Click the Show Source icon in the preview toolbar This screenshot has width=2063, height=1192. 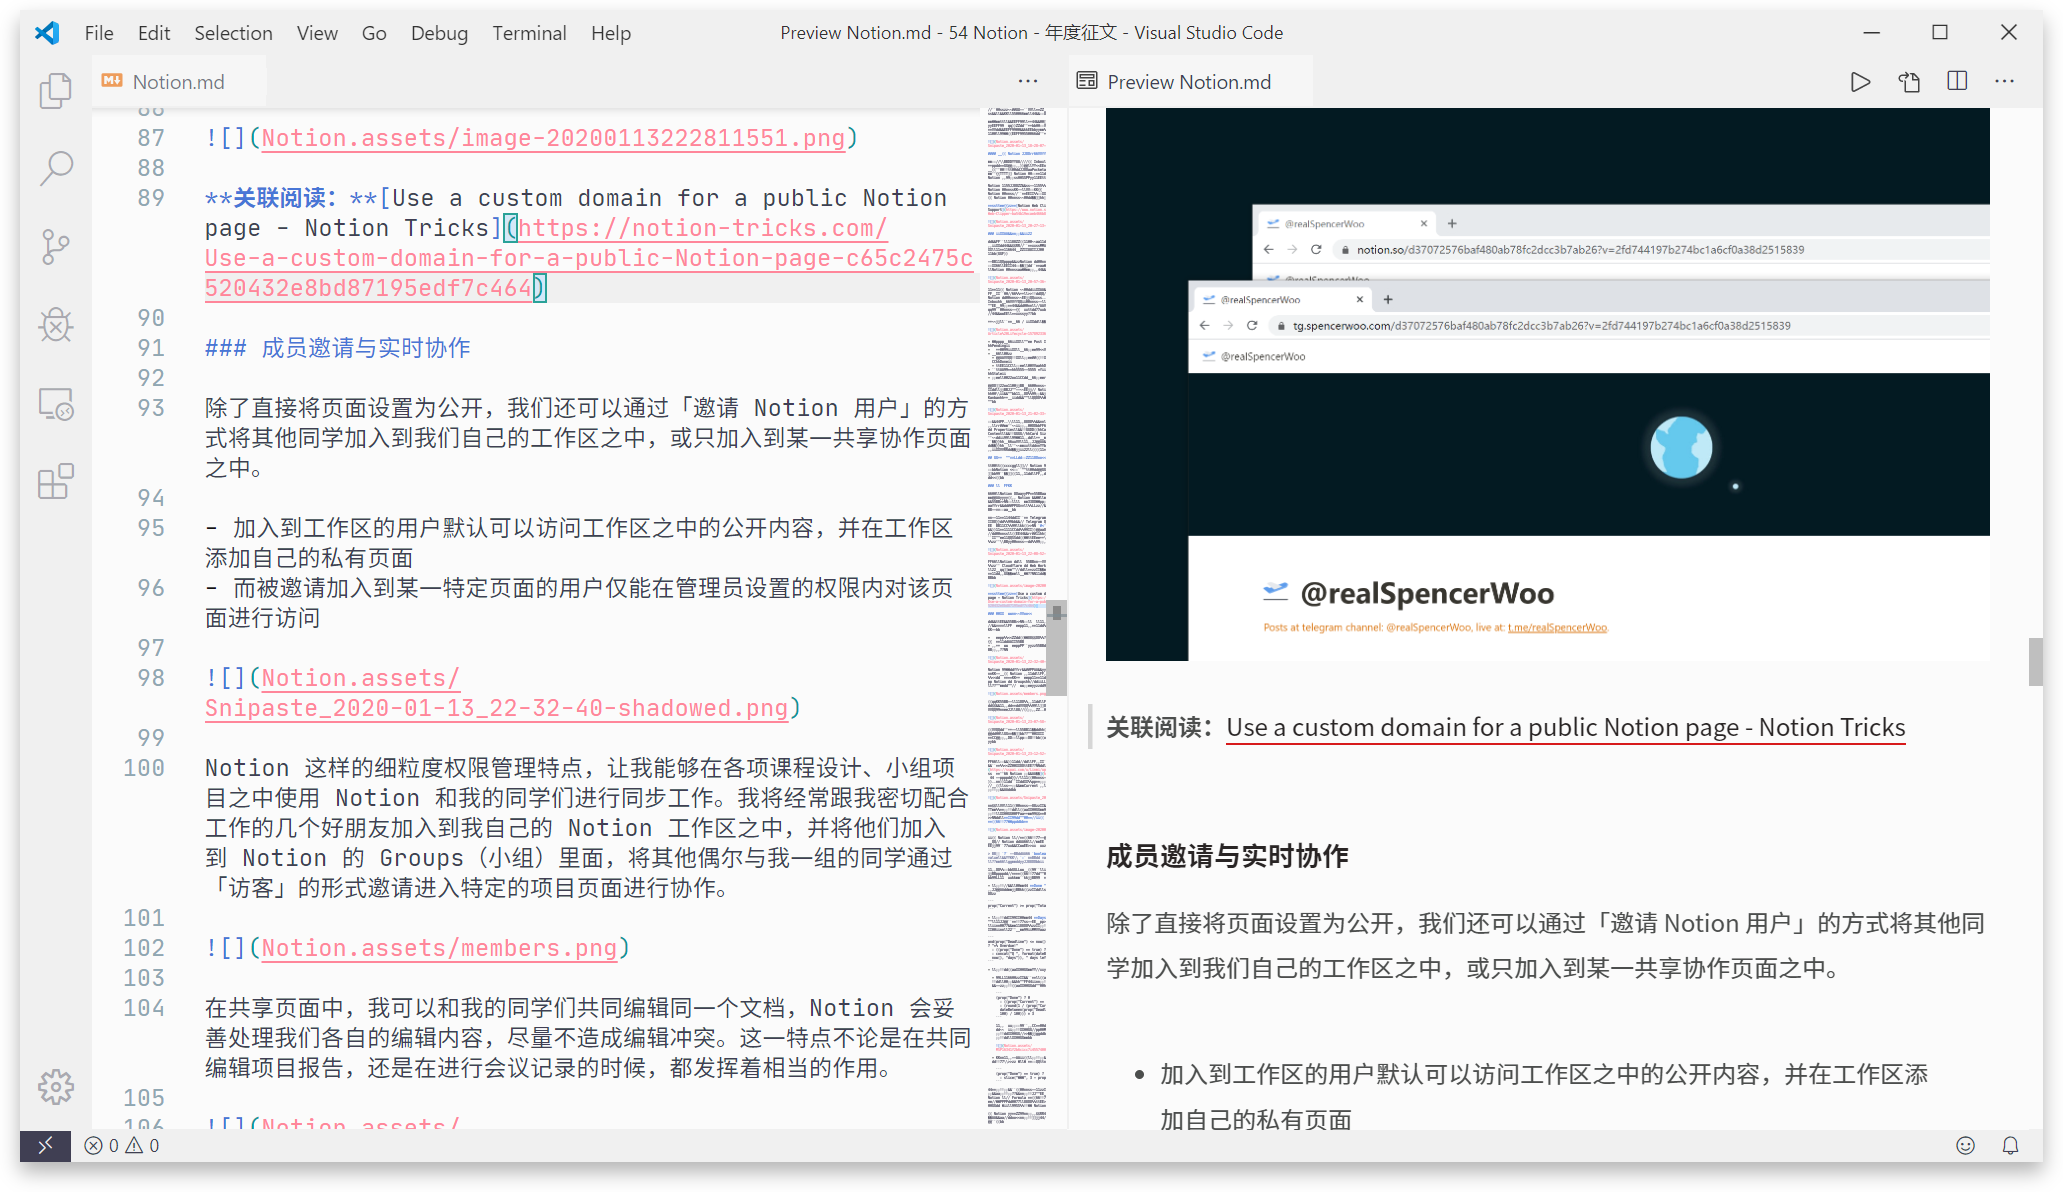1909,82
